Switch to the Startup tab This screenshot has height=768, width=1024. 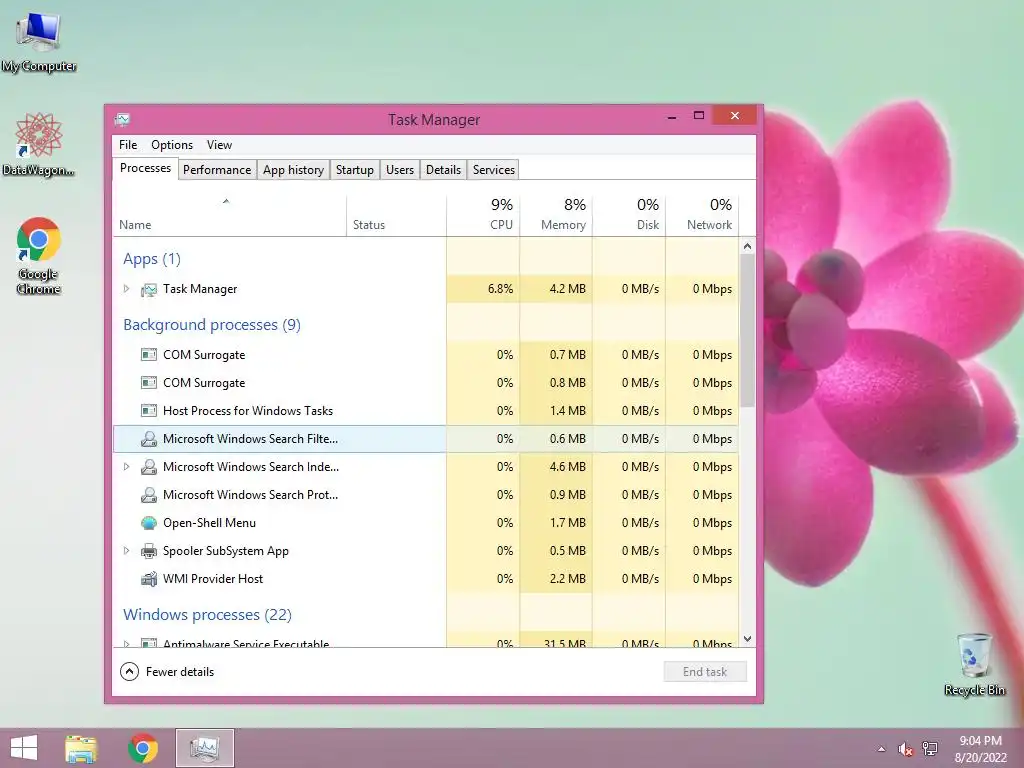point(355,170)
